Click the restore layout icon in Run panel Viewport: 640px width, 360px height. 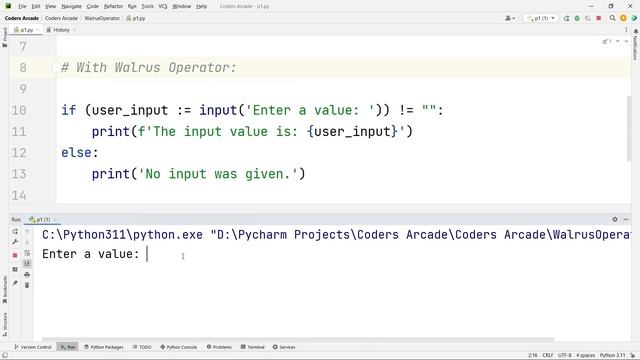(x=15, y=269)
